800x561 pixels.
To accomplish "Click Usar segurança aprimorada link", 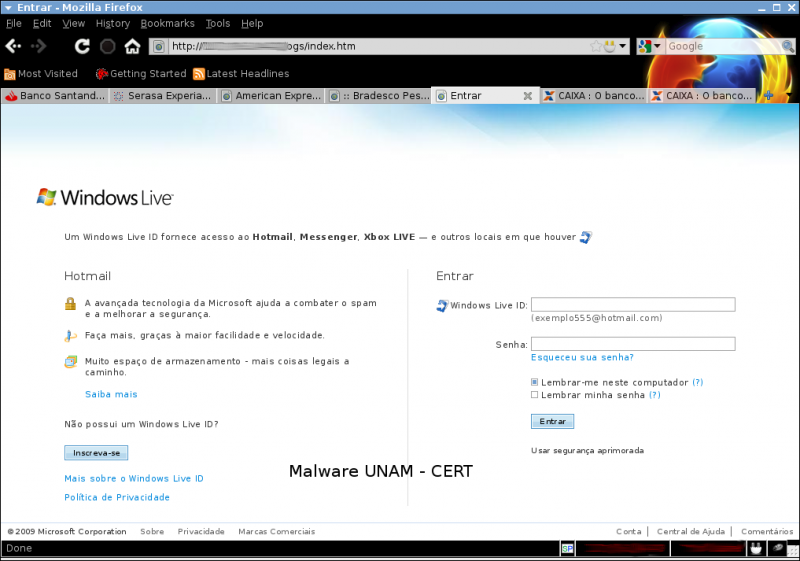I will [x=587, y=451].
